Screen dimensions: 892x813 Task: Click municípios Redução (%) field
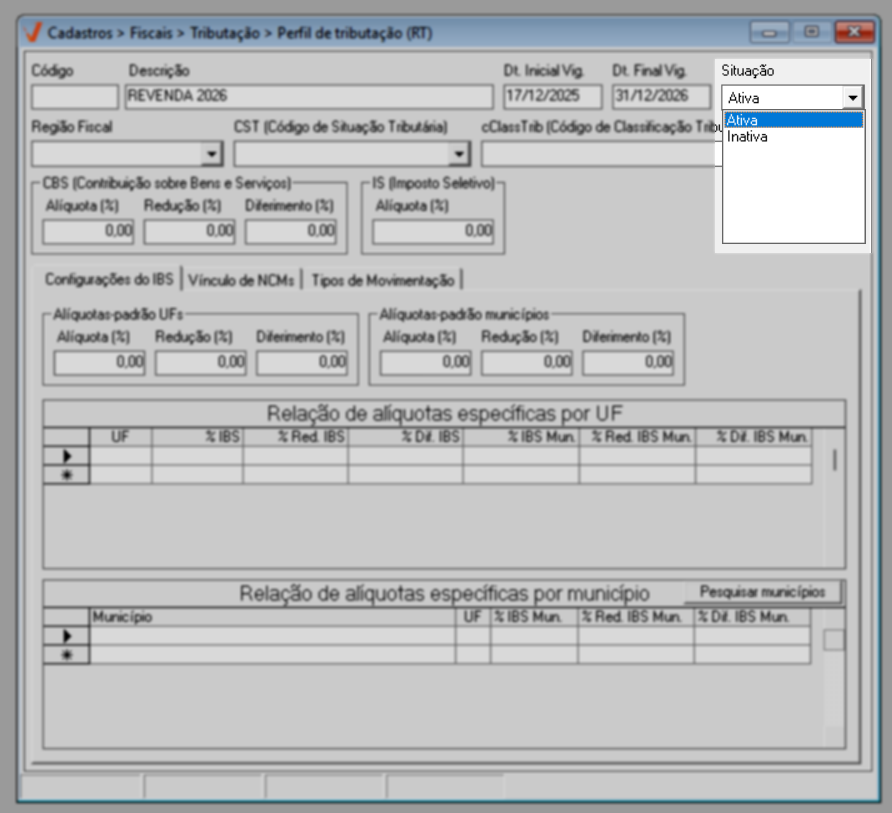tap(527, 363)
